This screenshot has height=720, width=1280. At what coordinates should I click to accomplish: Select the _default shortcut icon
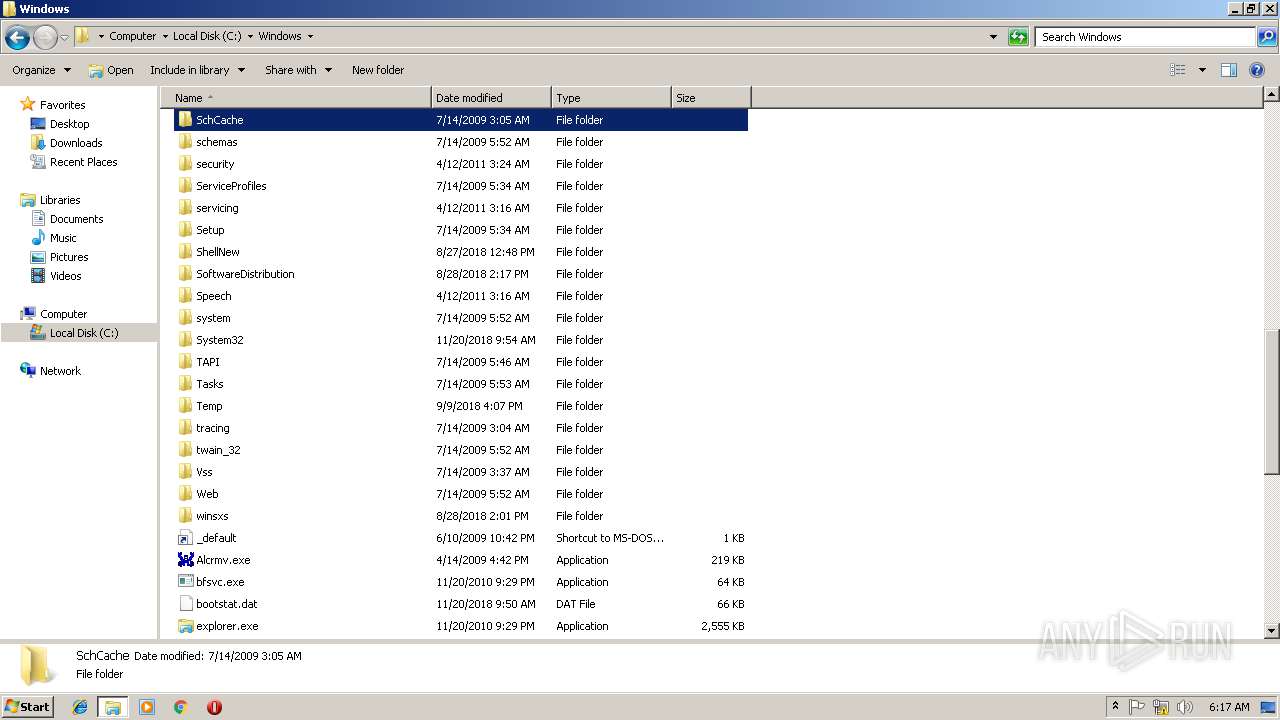[x=185, y=538]
